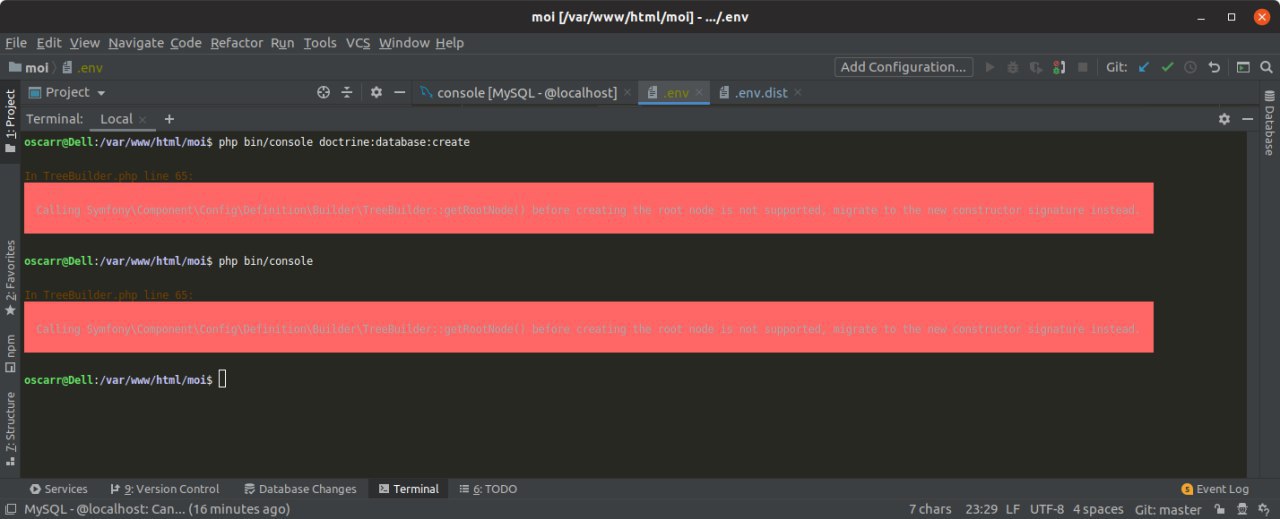Image resolution: width=1280 pixels, height=519 pixels.
Task: Click the Add Configuration... button
Action: coord(904,67)
